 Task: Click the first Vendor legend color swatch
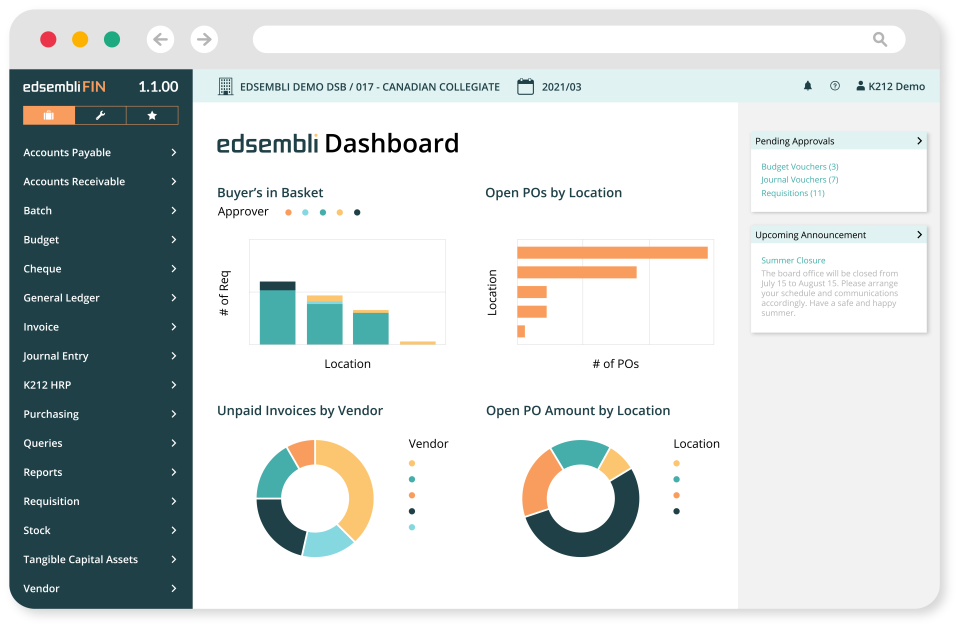click(412, 463)
